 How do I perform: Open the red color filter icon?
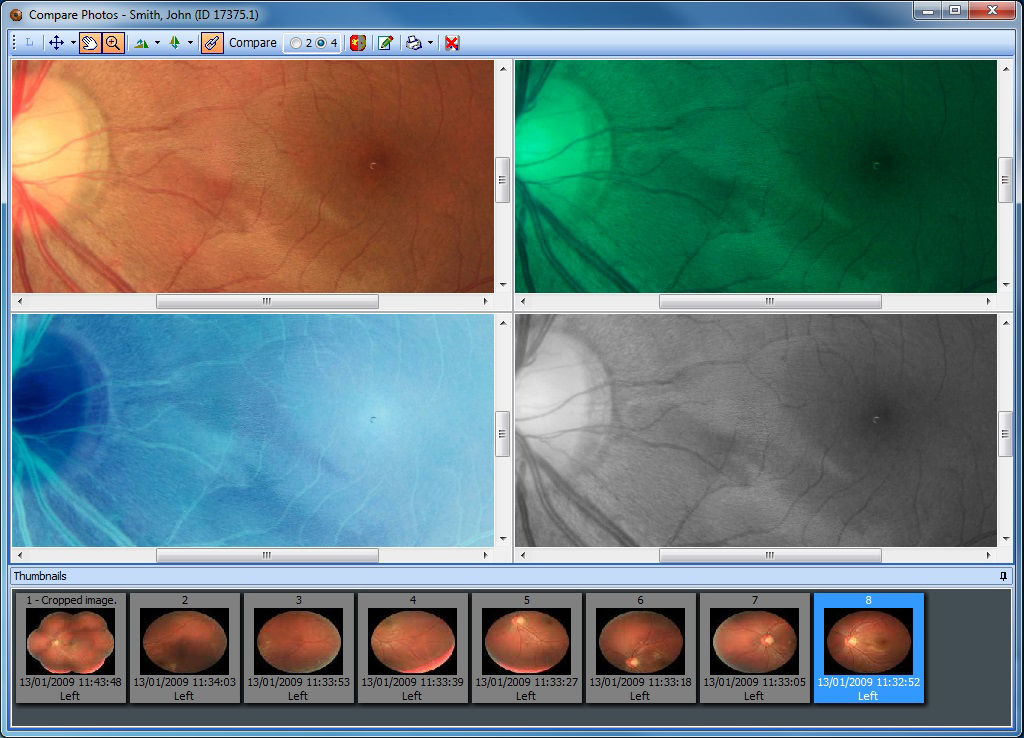(358, 43)
